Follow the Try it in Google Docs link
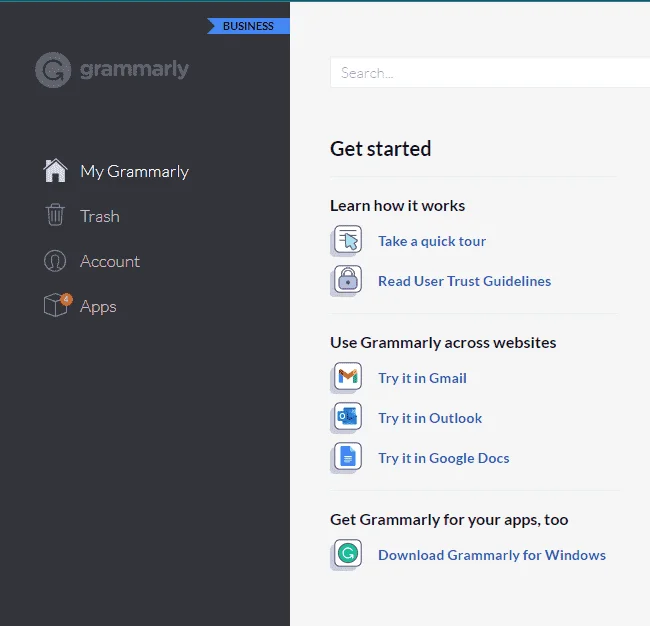Viewport: 650px width, 626px height. click(x=444, y=458)
